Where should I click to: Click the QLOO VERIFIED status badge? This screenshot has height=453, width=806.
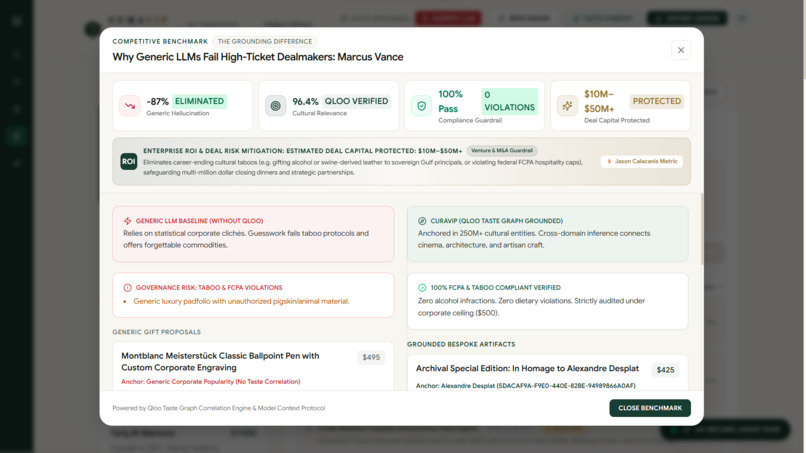pos(356,101)
